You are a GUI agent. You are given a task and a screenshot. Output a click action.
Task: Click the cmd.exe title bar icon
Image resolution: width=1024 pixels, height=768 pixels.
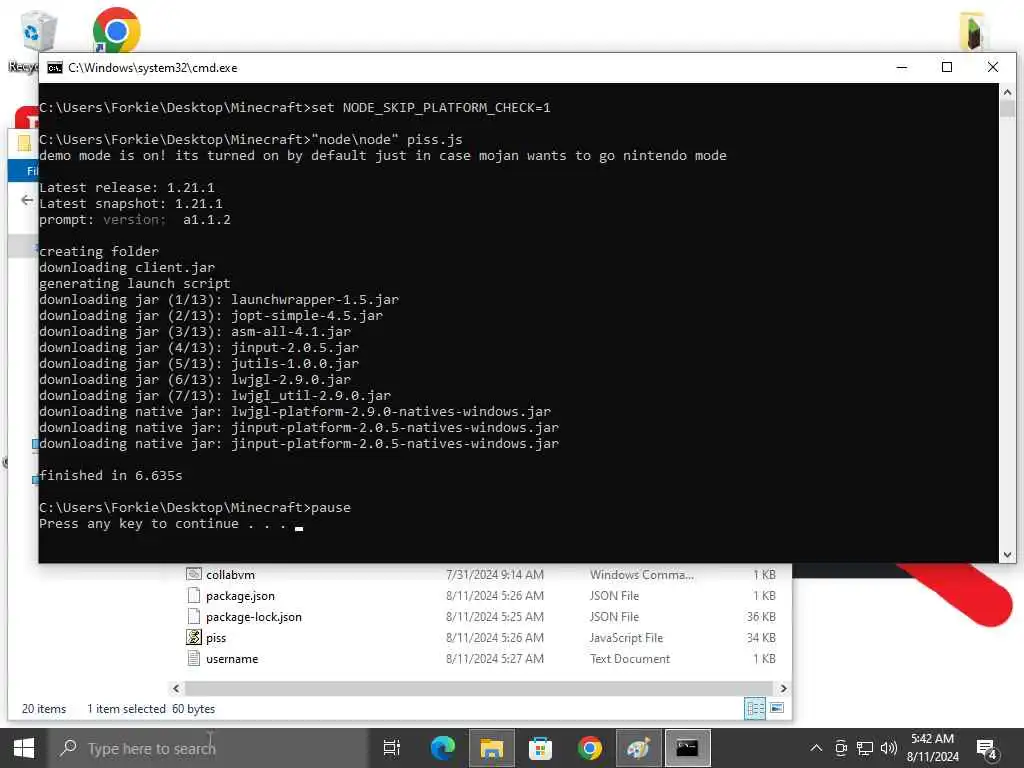tap(55, 68)
